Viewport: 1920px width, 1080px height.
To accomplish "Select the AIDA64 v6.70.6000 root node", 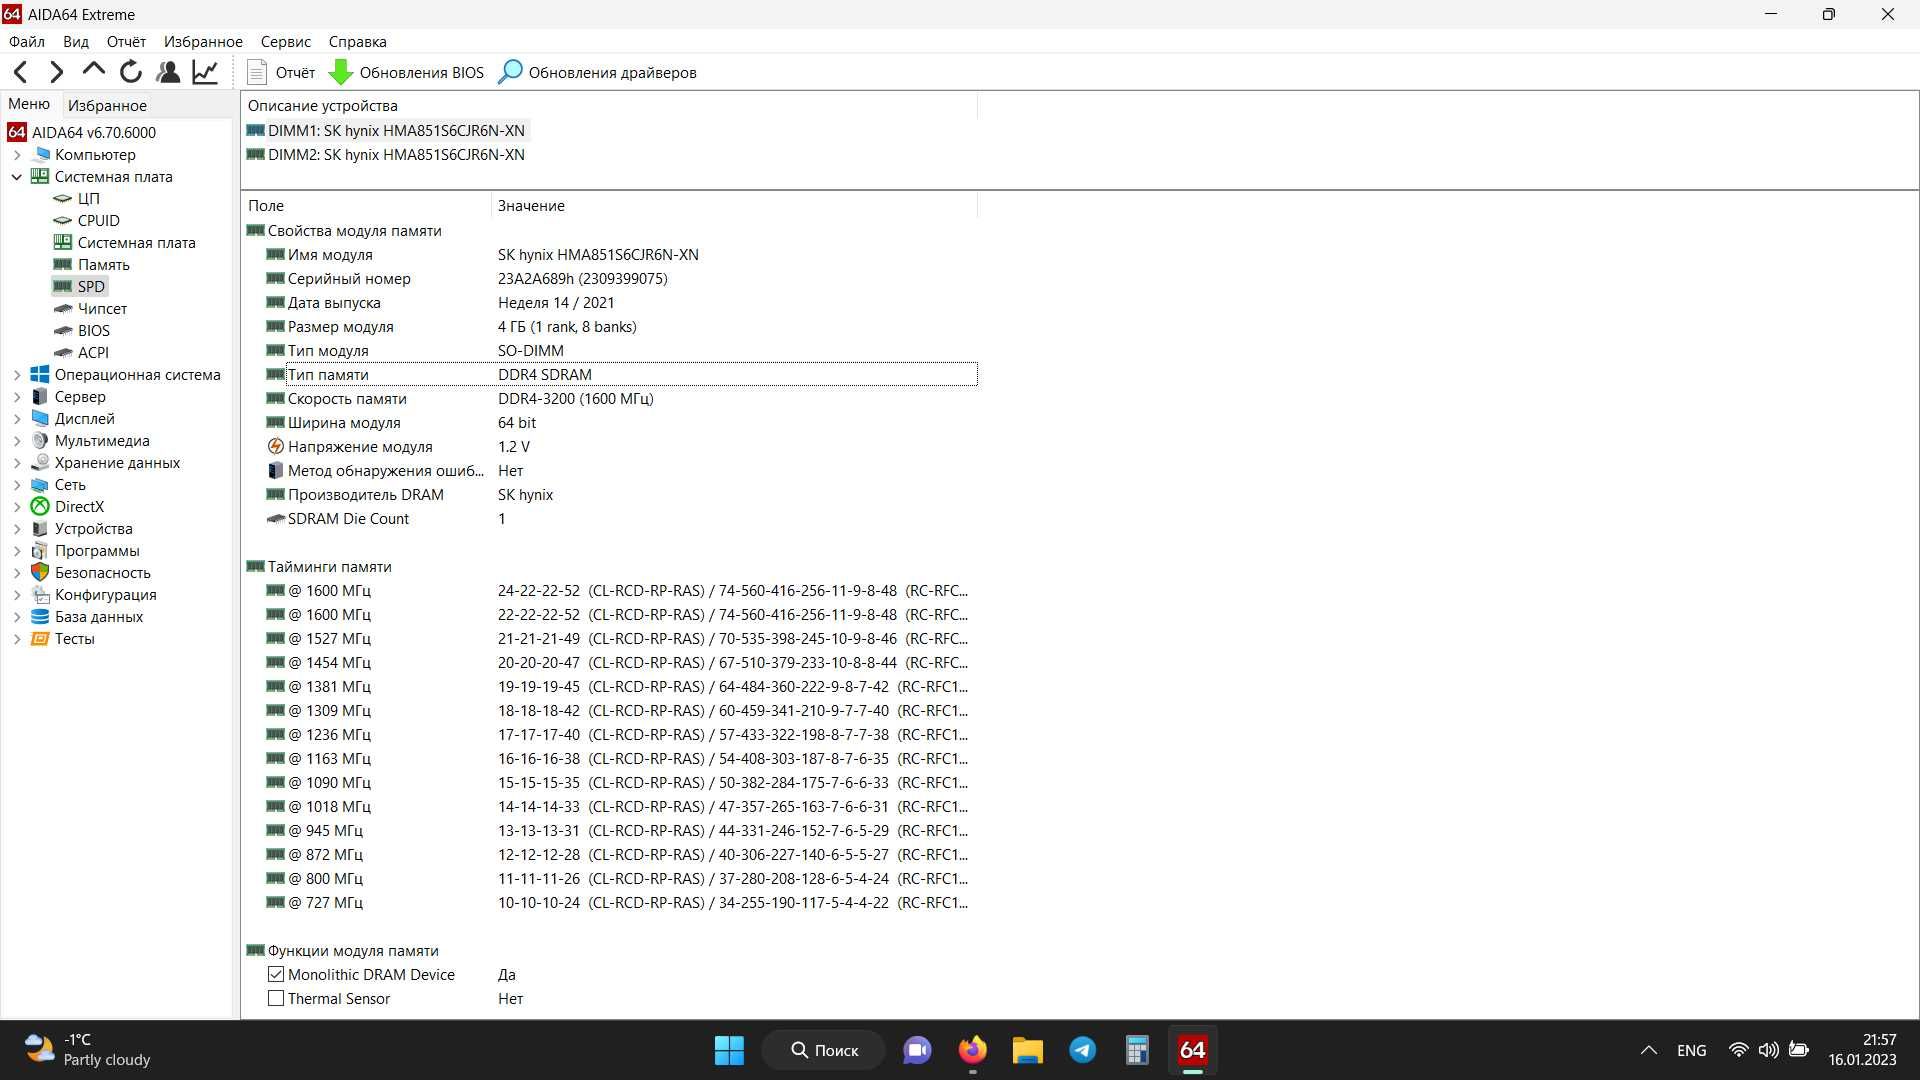I will click(82, 132).
